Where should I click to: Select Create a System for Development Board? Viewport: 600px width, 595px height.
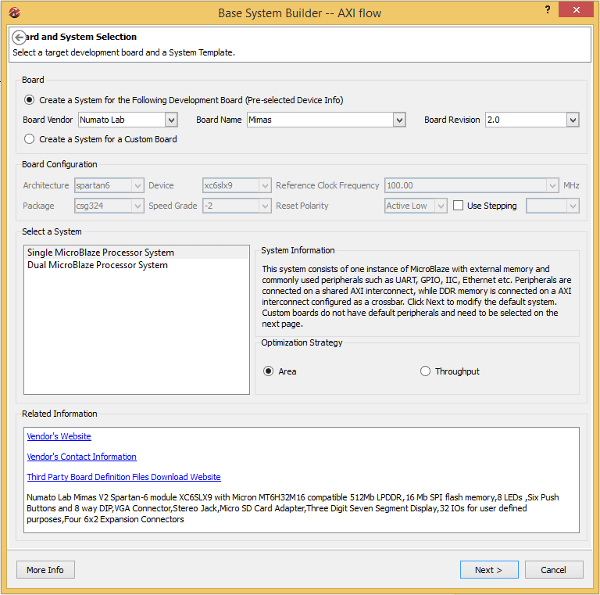(x=30, y=100)
